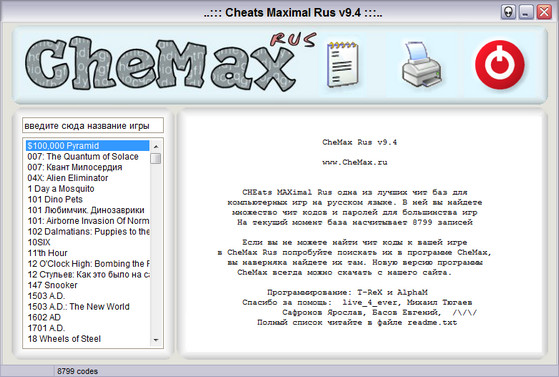559x377 pixels.
Task: Click the www.CheMax.ru website text
Action: click(354, 162)
